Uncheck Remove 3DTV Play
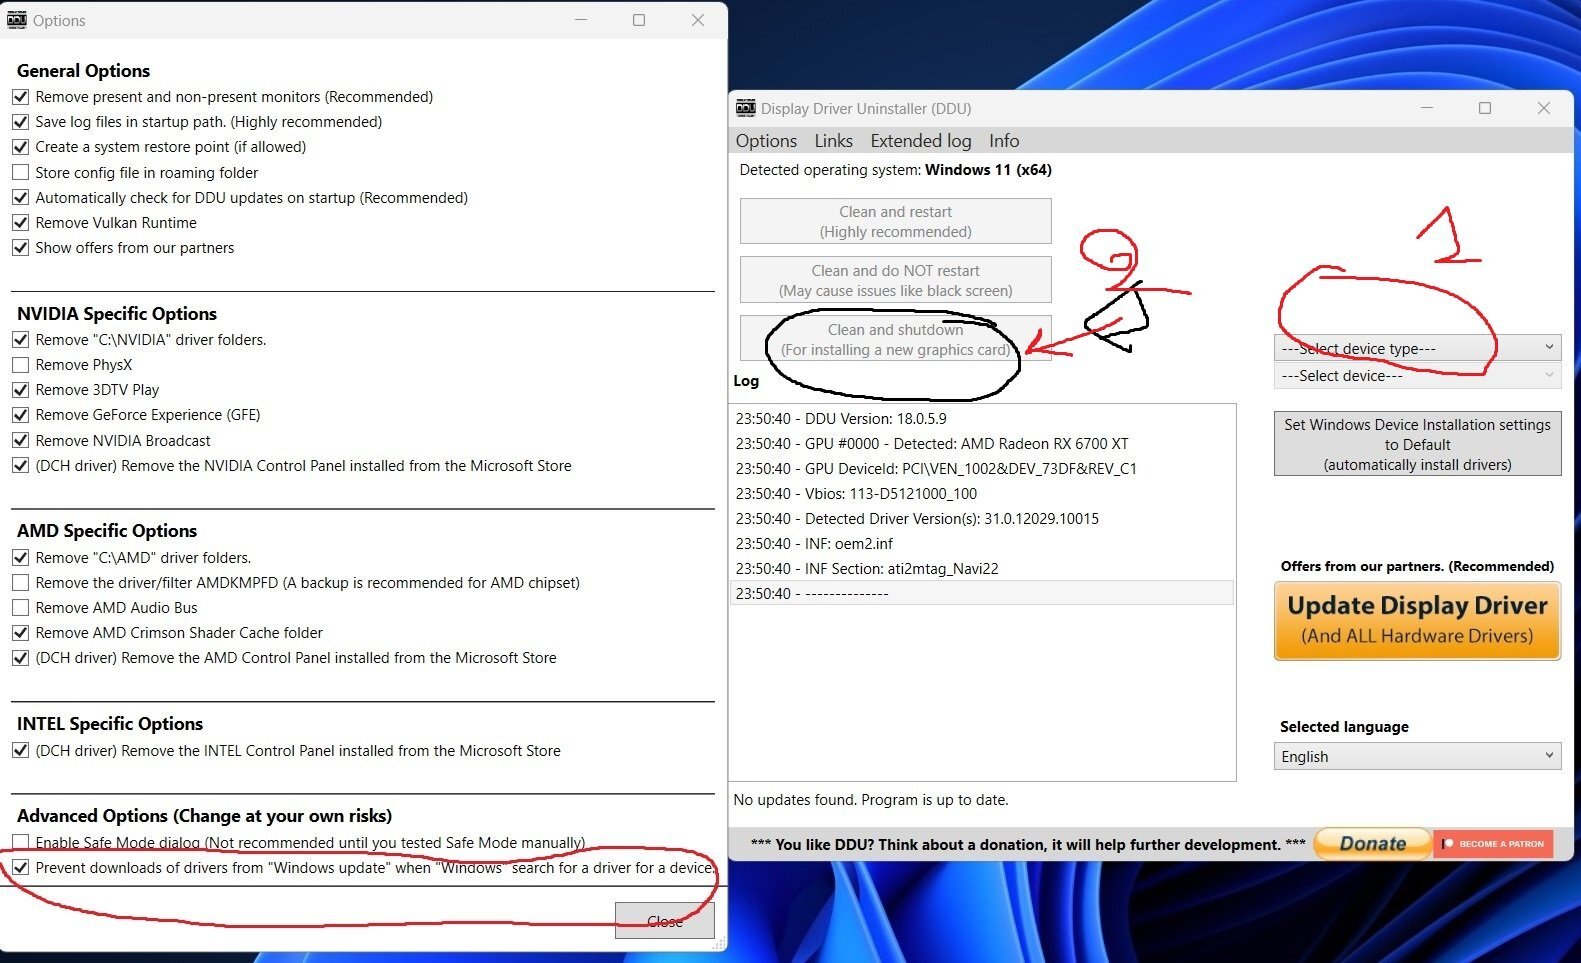This screenshot has width=1581, height=963. coord(21,390)
